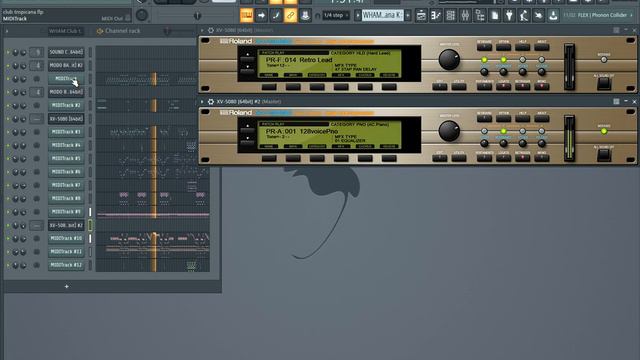The width and height of the screenshot is (640, 360).
Task: Open the WHAM Club channel filter dropdown
Action: [65, 31]
